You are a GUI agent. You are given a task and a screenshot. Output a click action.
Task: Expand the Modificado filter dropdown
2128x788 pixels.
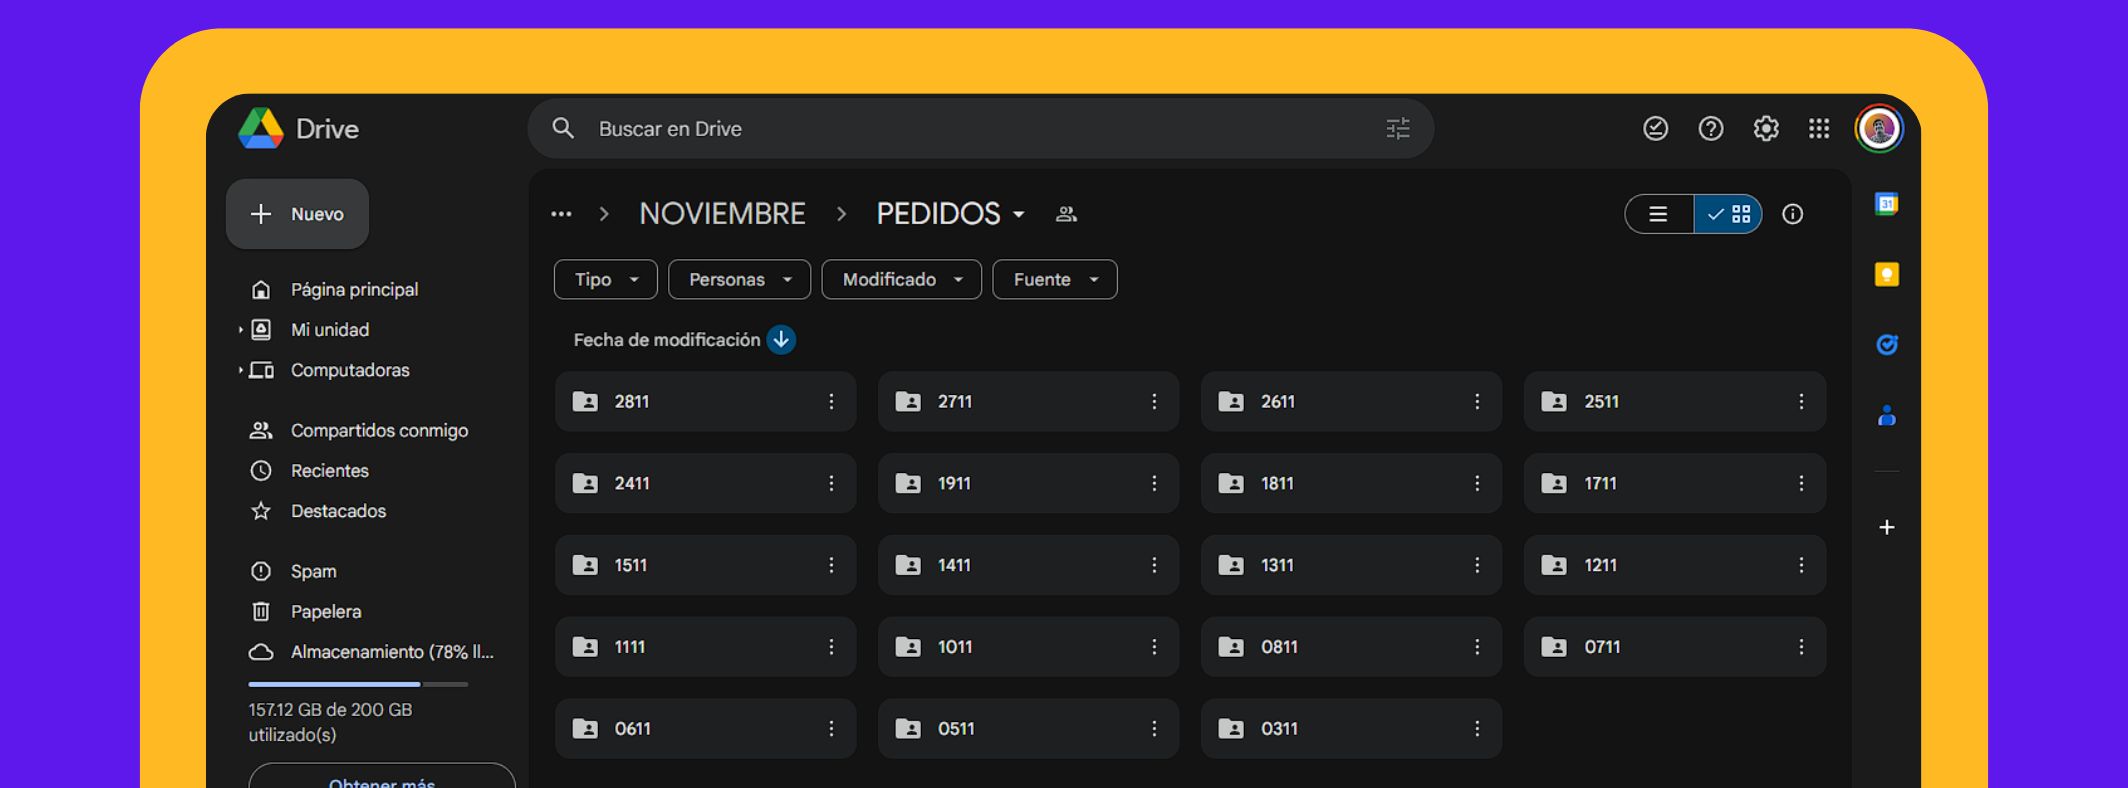(901, 280)
